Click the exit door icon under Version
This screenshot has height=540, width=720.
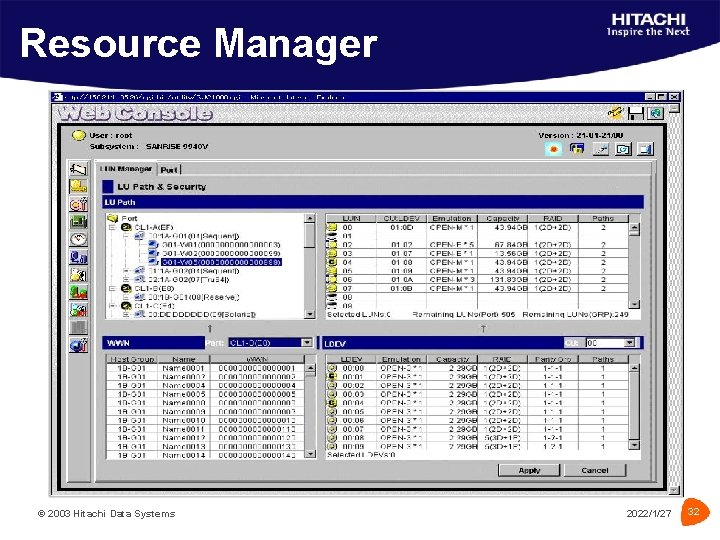tap(646, 149)
